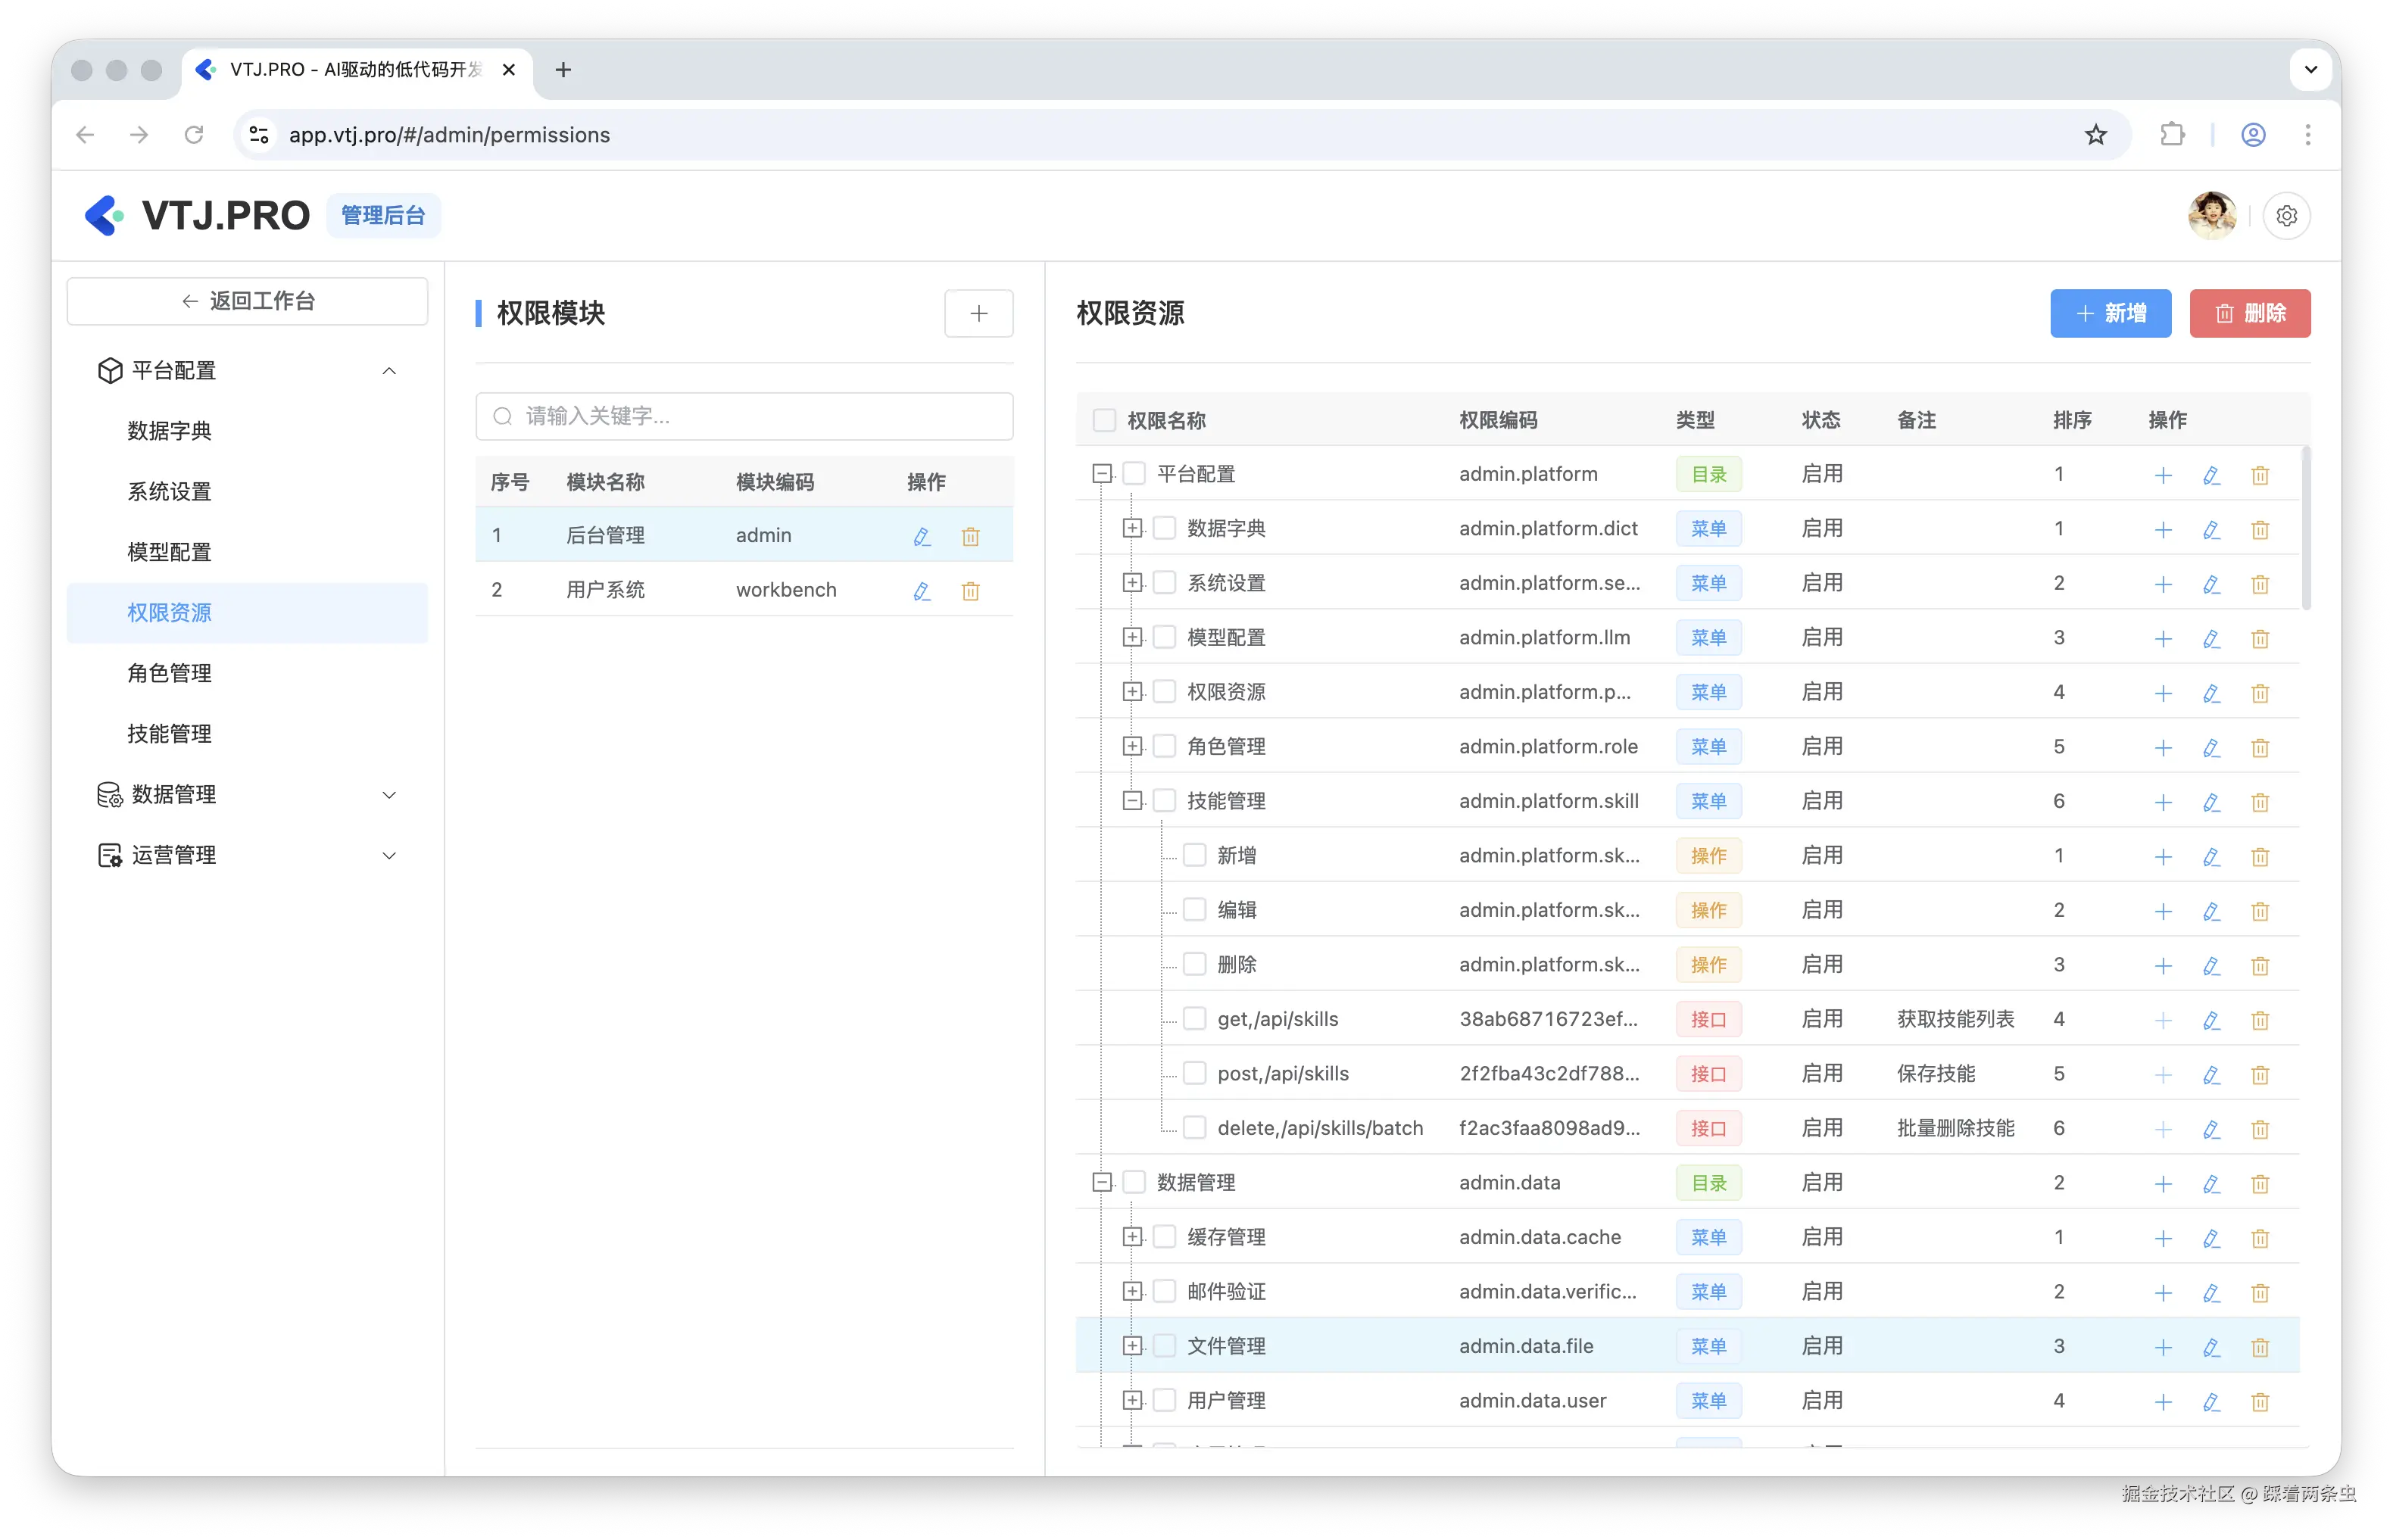2393x1540 pixels.
Task: Click plus icon beside 权限模块 heading
Action: [x=978, y=314]
